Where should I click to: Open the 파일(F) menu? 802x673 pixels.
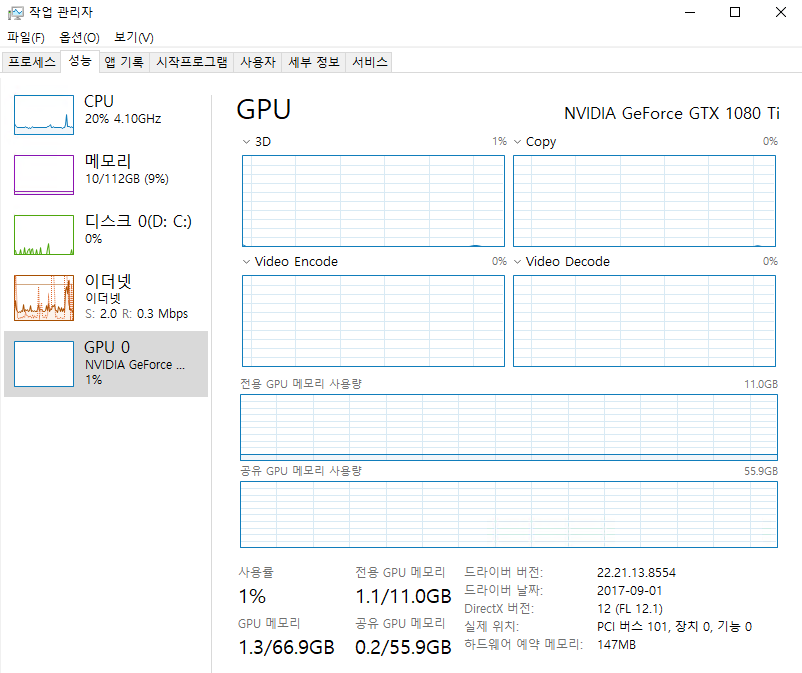click(26, 37)
